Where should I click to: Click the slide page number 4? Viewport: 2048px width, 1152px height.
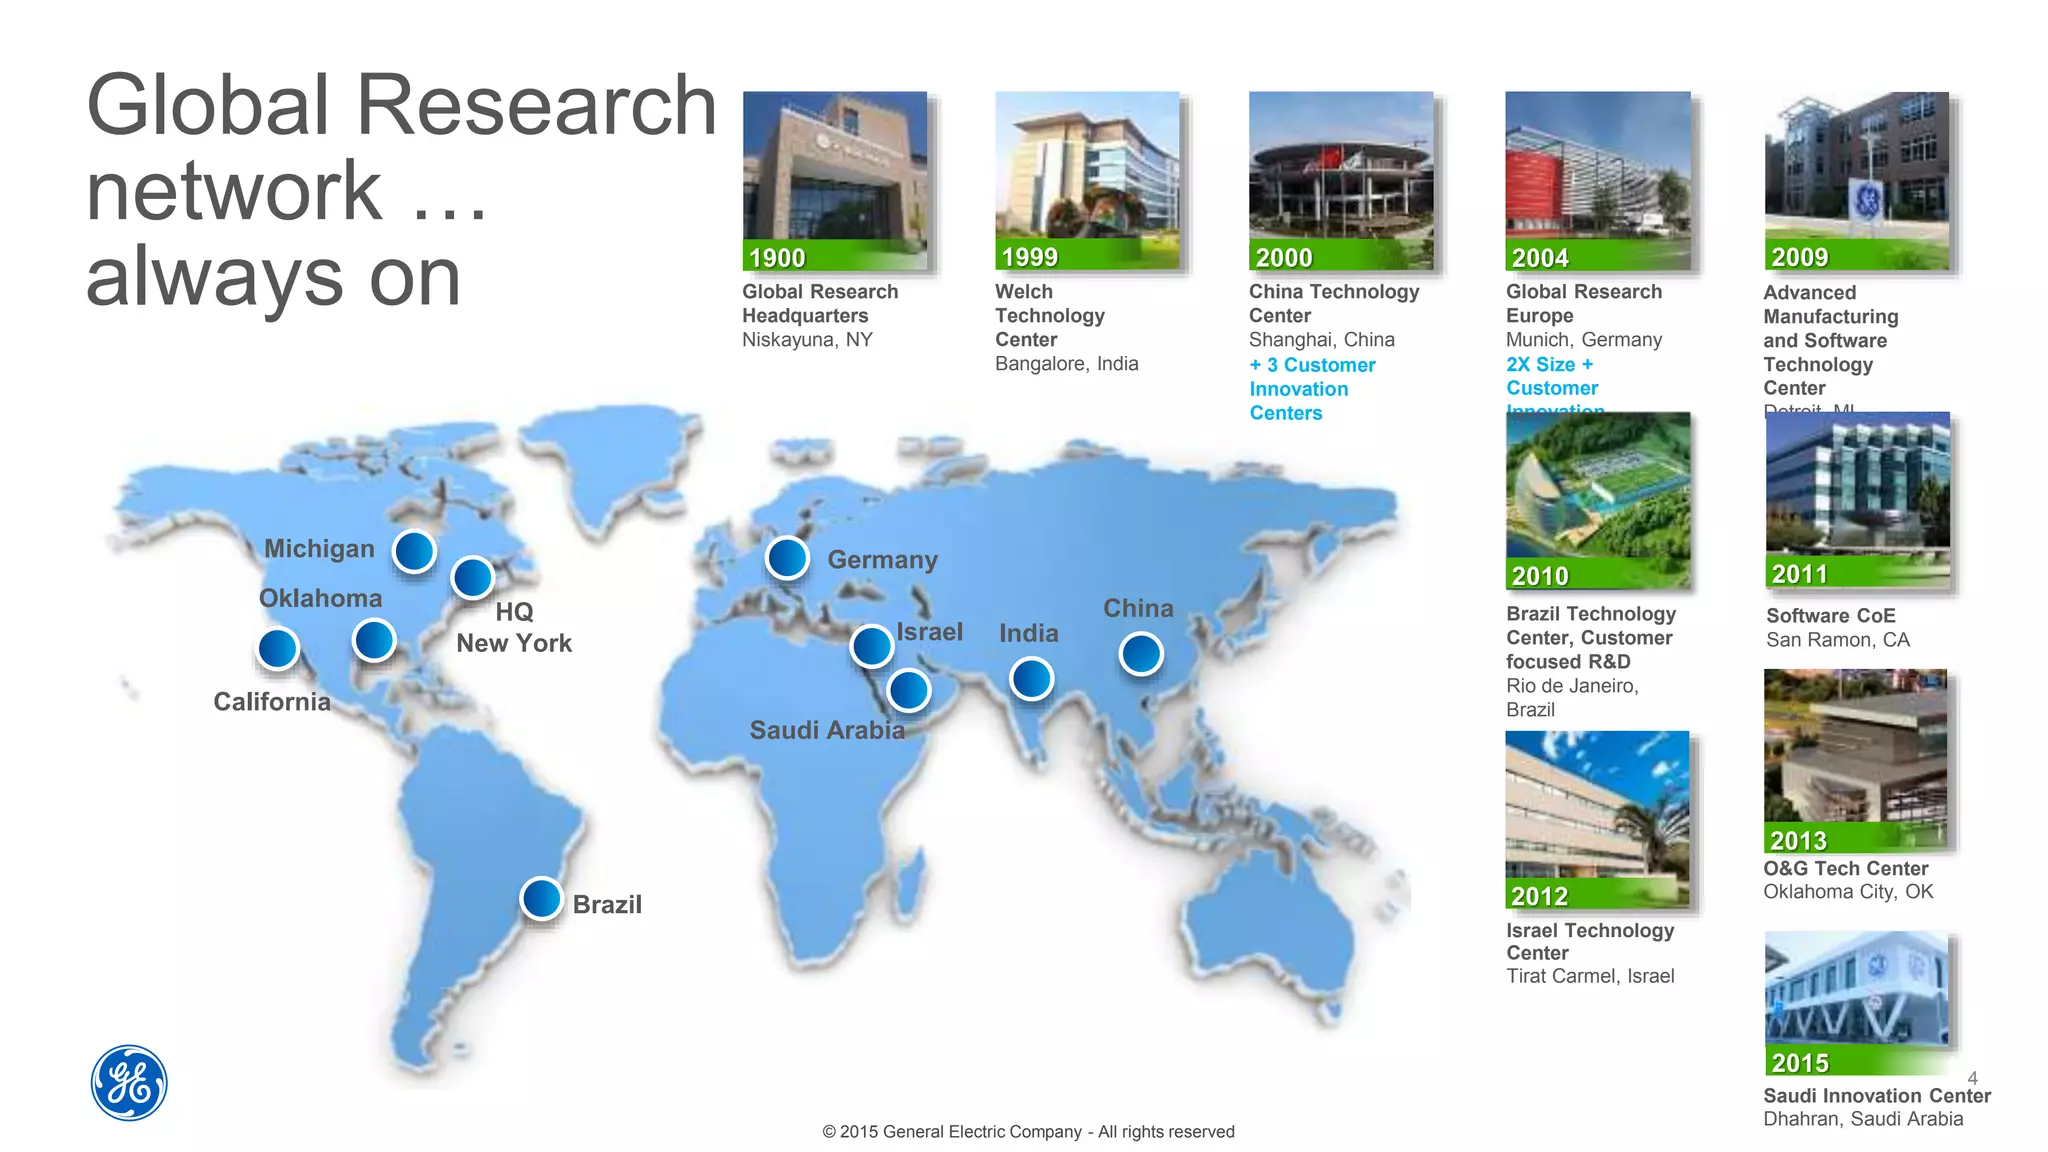pos(1972,1078)
